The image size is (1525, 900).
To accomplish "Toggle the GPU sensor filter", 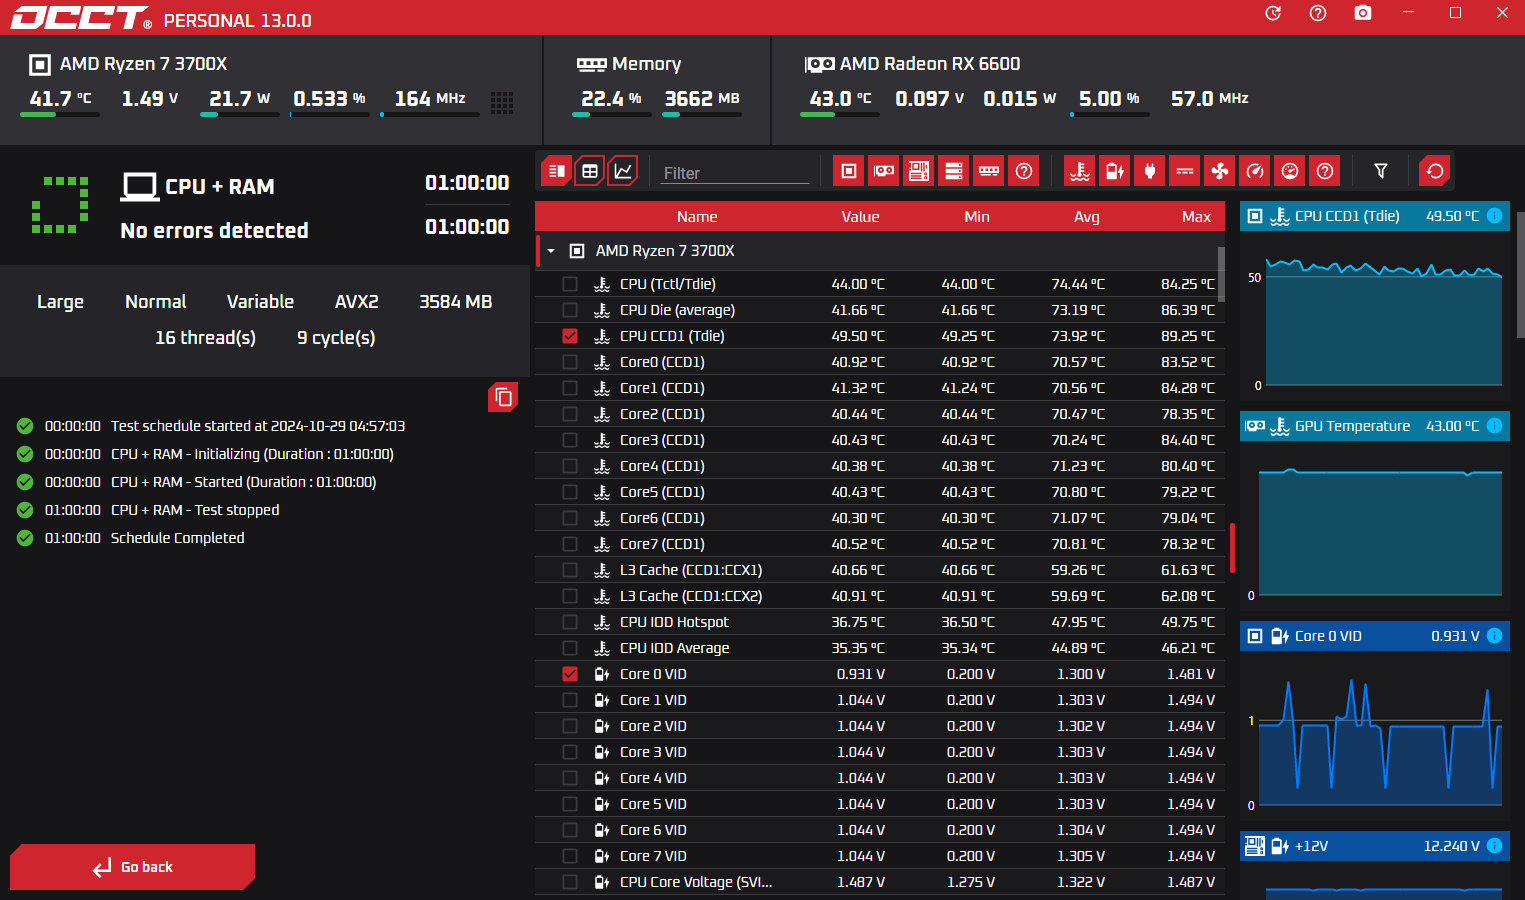I will [884, 171].
